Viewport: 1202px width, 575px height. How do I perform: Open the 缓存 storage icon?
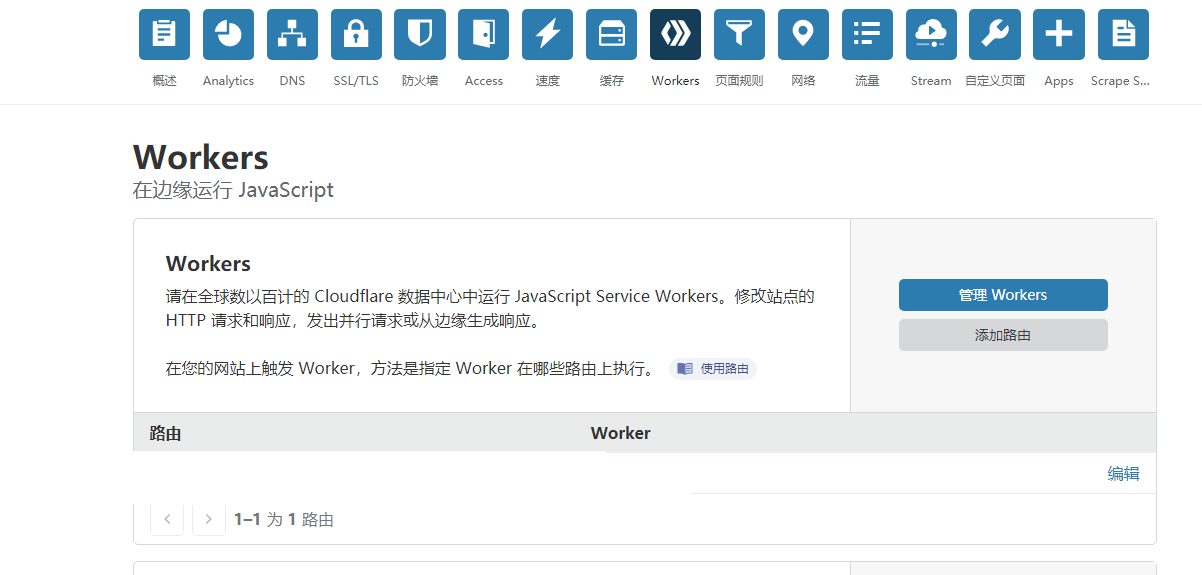611,35
